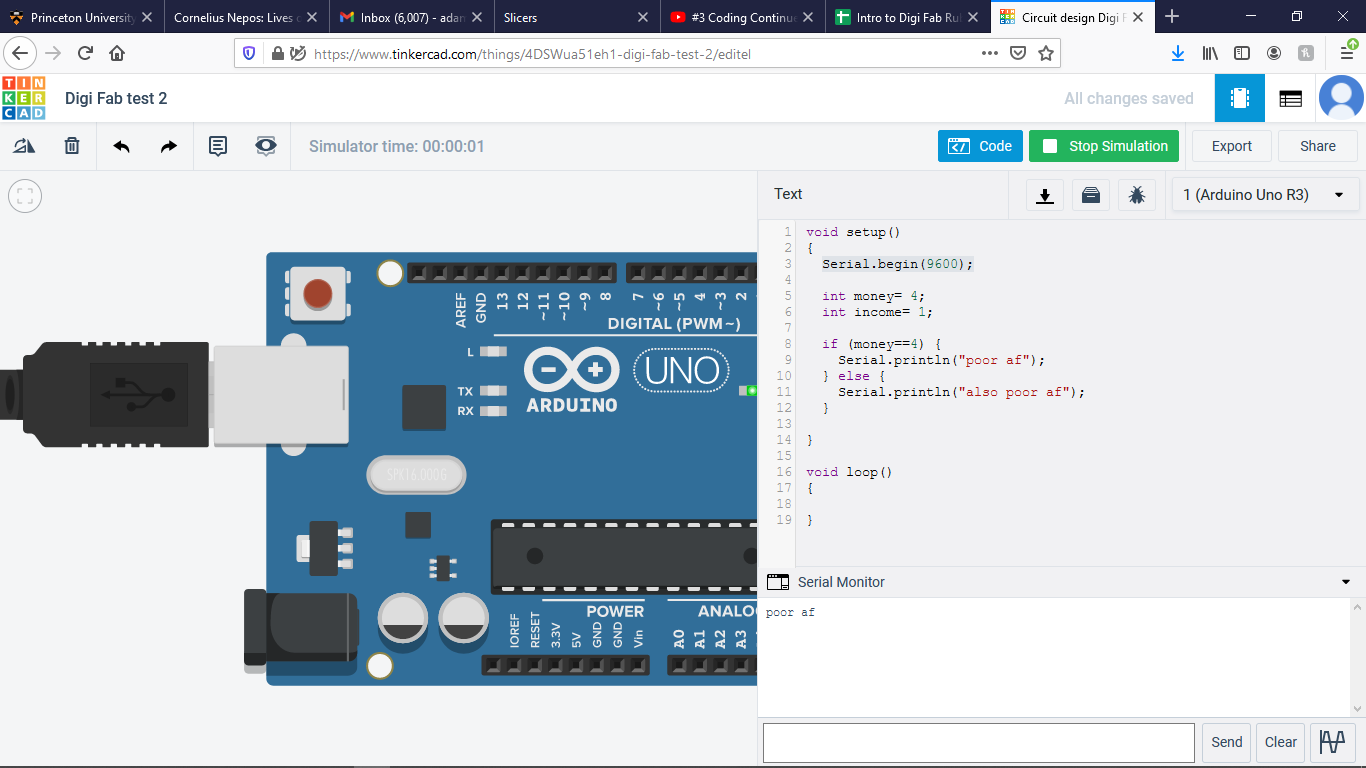Download the code file
The image size is (1366, 768).
coord(1045,195)
